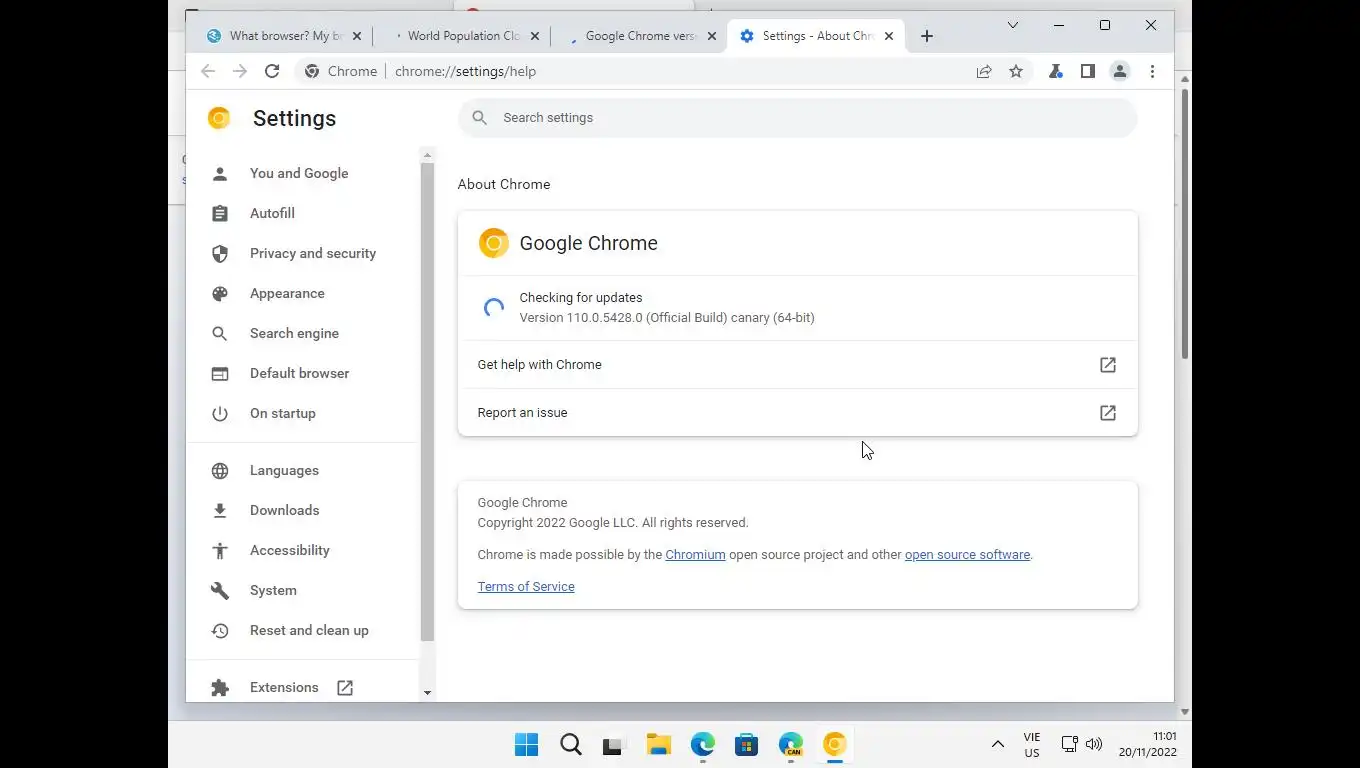Image resolution: width=1360 pixels, height=768 pixels.
Task: Close the World Population Clock tab
Action: [535, 36]
